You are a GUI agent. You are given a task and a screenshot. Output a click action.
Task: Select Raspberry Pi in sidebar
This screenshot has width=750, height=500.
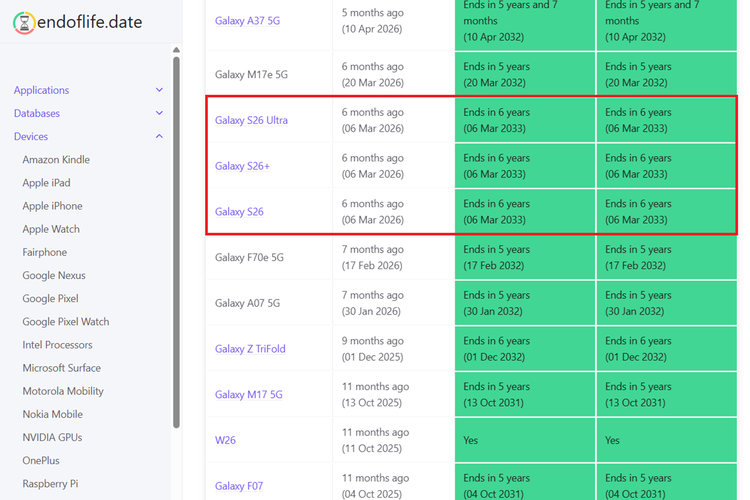tap(50, 484)
